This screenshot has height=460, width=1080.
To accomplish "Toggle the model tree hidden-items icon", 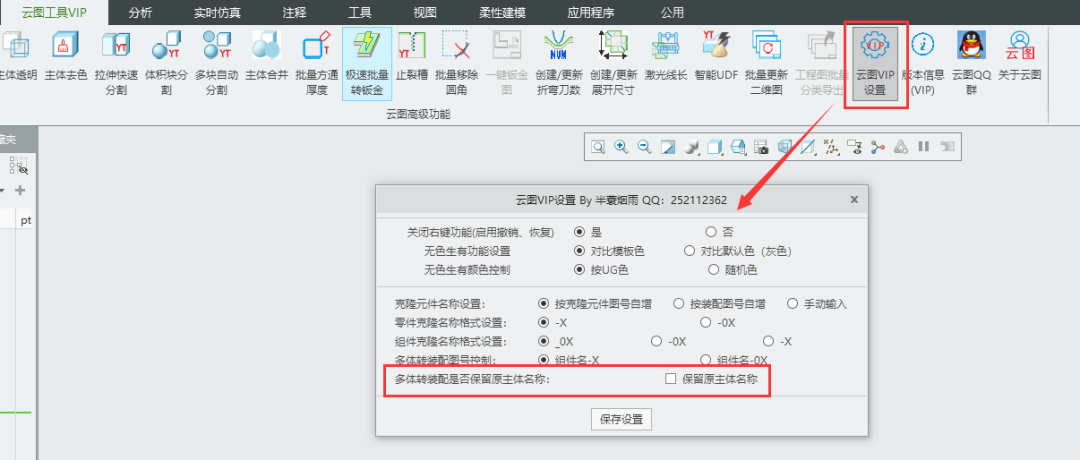I will click(19, 165).
